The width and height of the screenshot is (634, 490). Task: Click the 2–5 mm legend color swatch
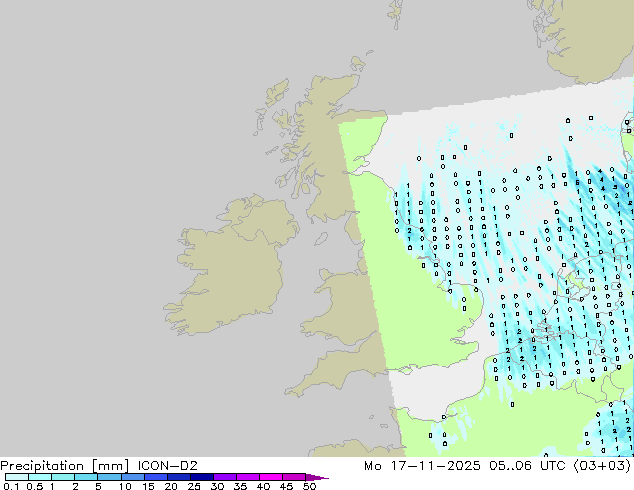point(86,477)
